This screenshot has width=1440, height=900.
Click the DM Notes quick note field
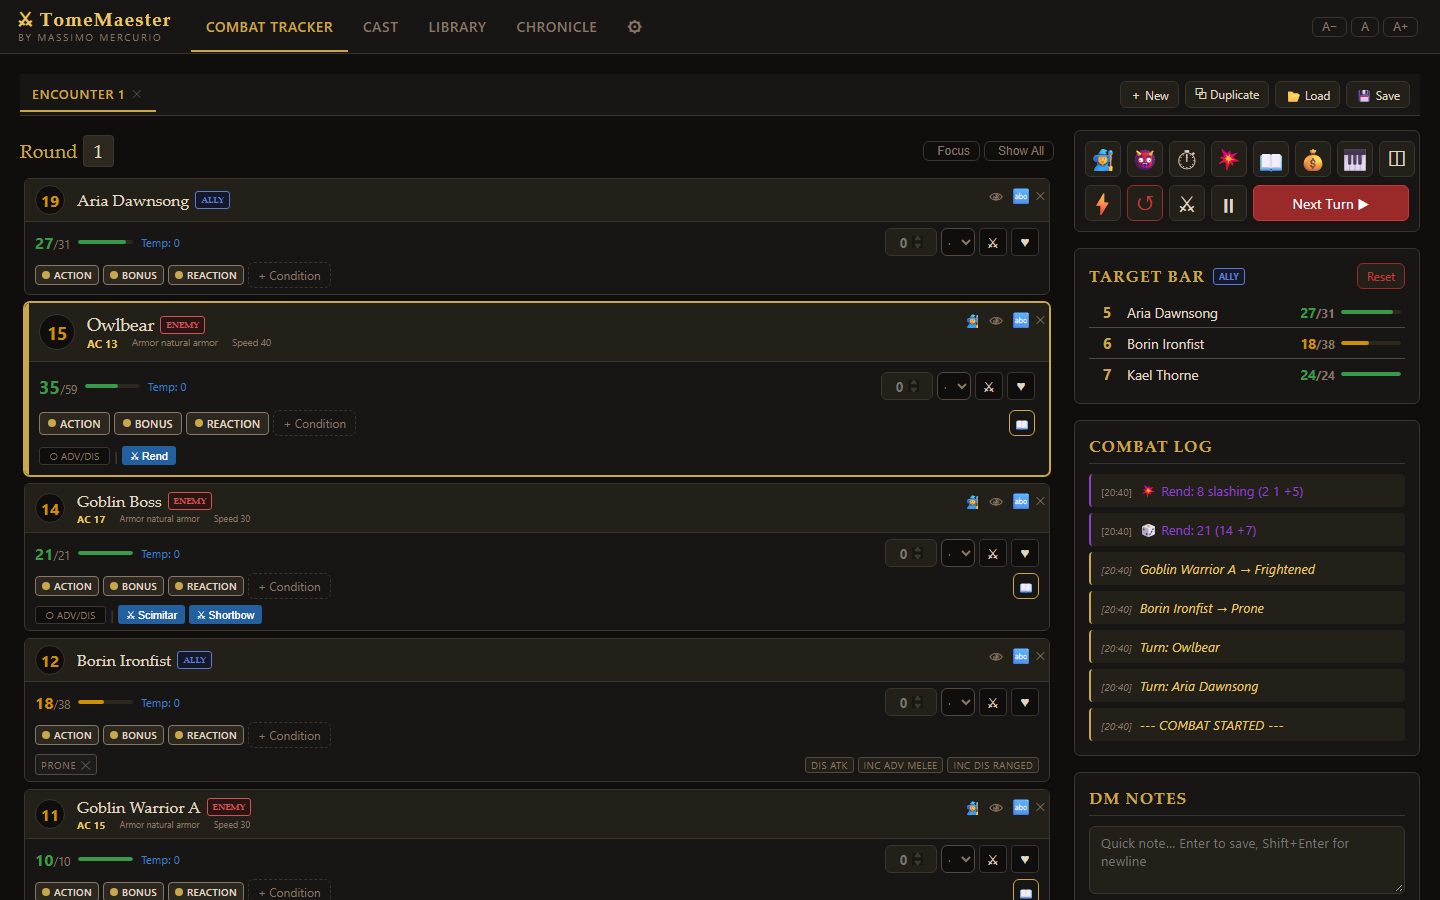(x=1246, y=860)
